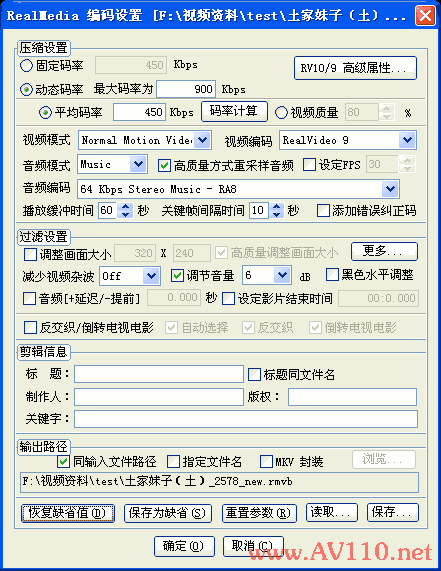The width and height of the screenshot is (441, 571).
Task: Toggle 高质量方式重采样音频 checkbox
Action: point(164,165)
